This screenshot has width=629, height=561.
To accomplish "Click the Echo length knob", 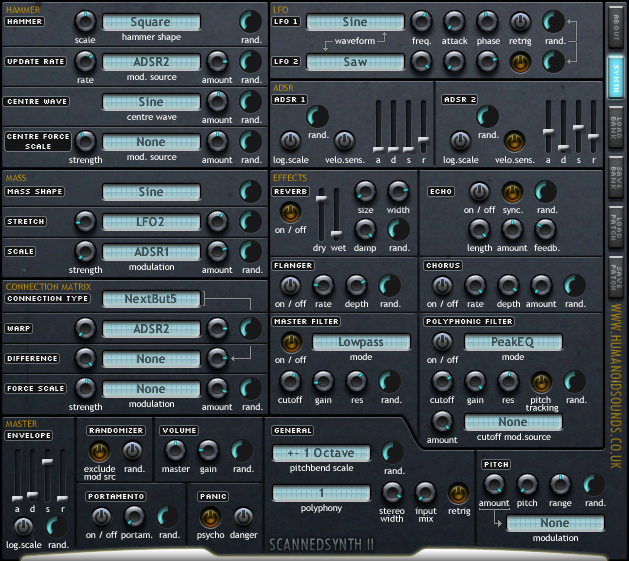I will (479, 230).
